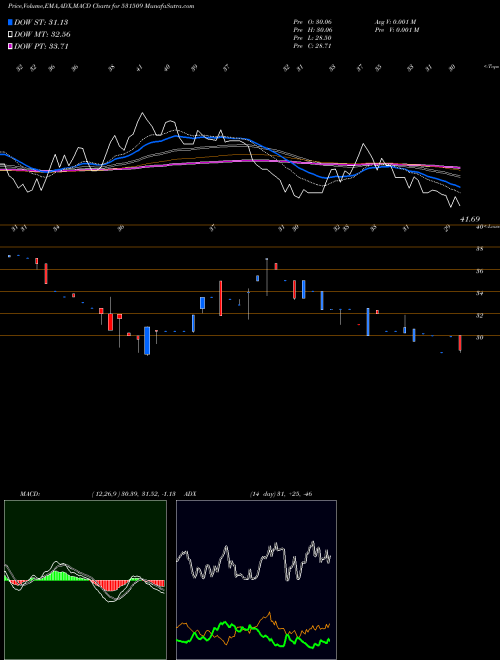Click the magenta DOW PT legend swatch
The width and height of the screenshot is (500, 660).
[10, 46]
